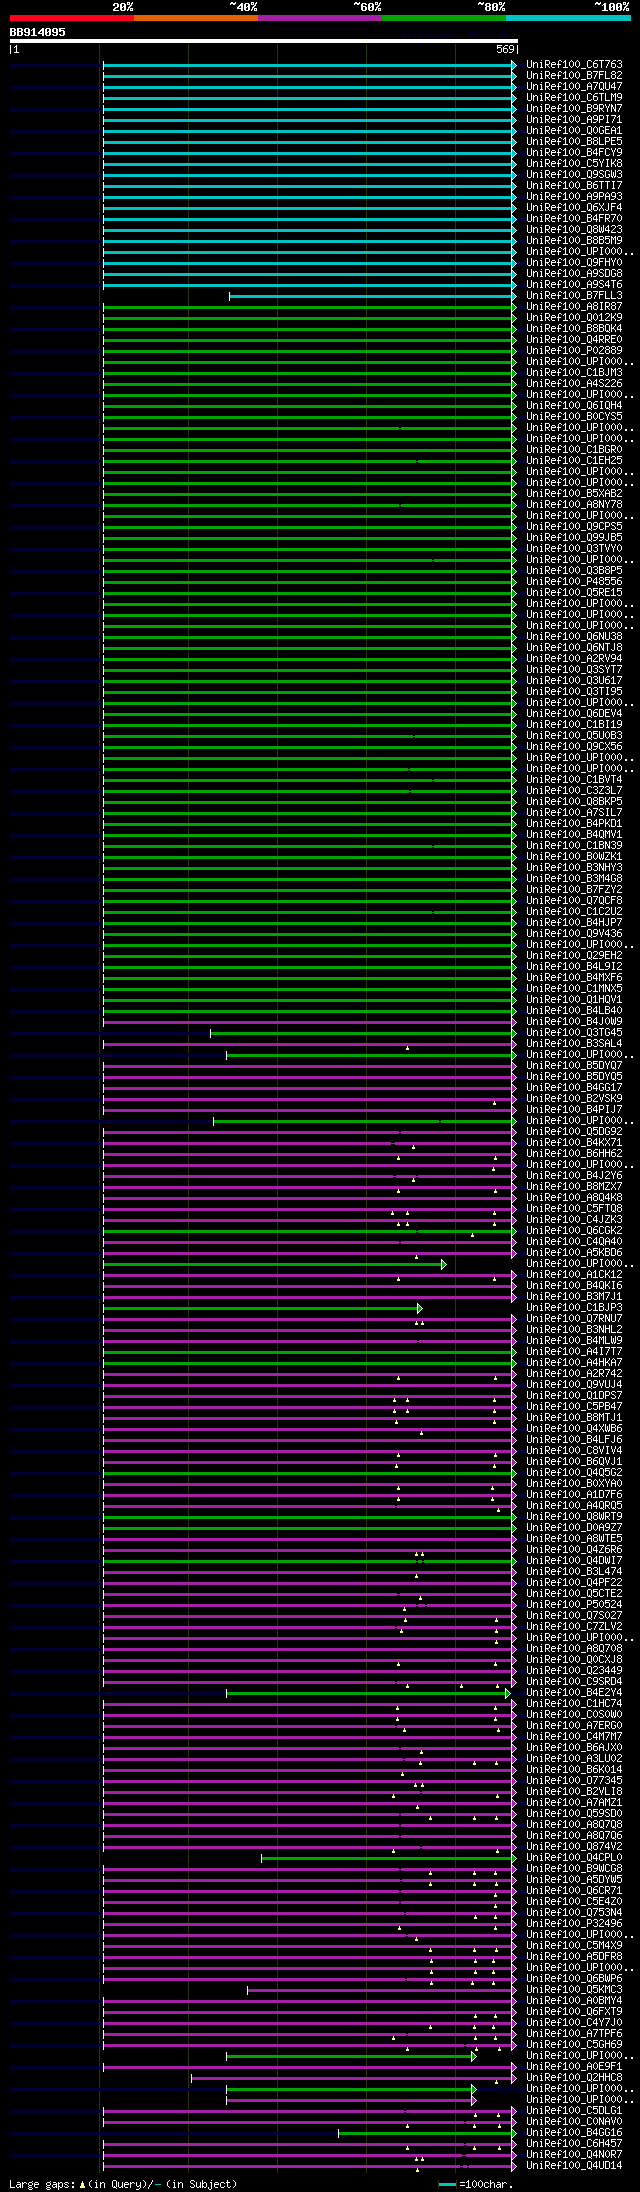Select hit UniRef100_C5FTQ8
This screenshot has height=2192, width=640.
pyautogui.click(x=574, y=1209)
